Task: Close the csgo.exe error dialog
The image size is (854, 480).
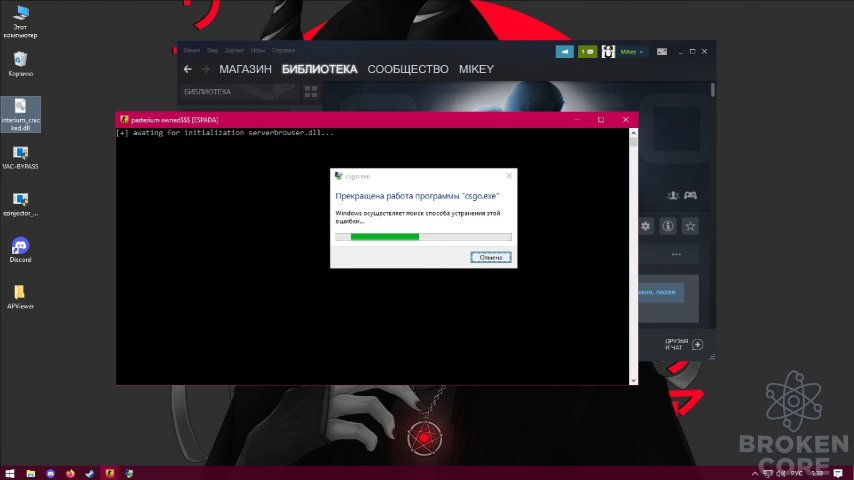Action: pos(509,175)
